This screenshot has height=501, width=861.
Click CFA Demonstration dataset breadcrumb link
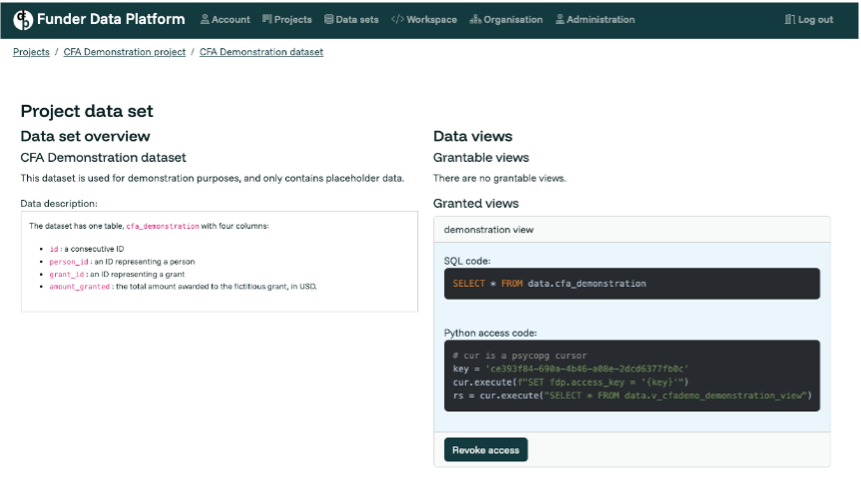click(261, 52)
